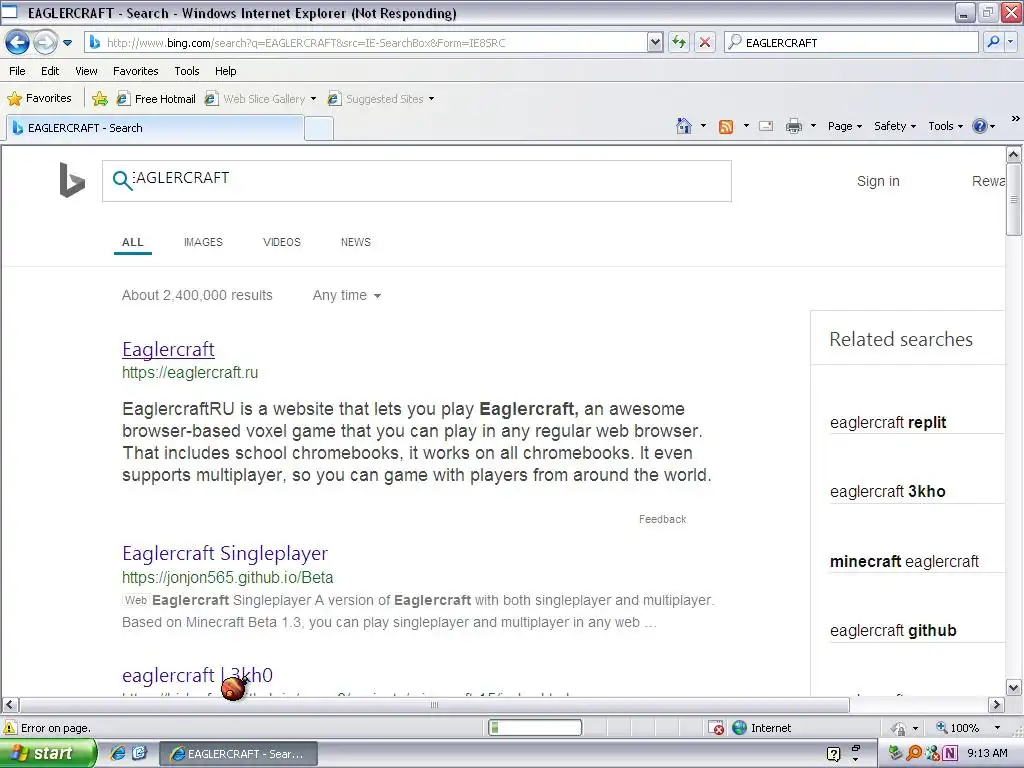Click Bing search query text field
Screen dimensions: 1024x768
[x=431, y=180]
